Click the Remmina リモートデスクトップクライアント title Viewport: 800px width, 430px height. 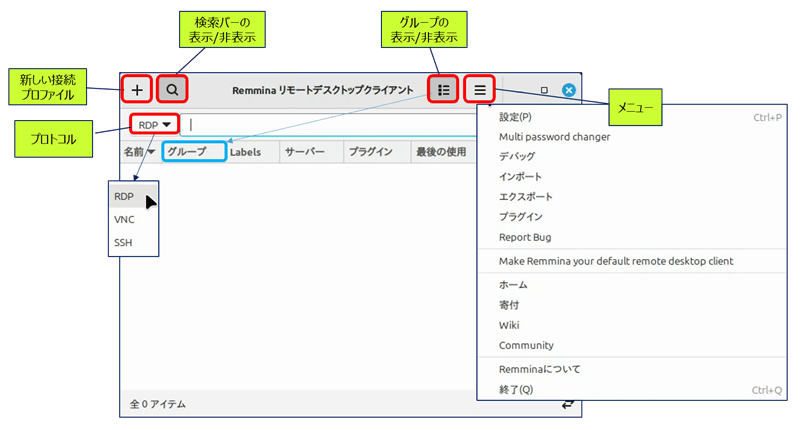322,90
